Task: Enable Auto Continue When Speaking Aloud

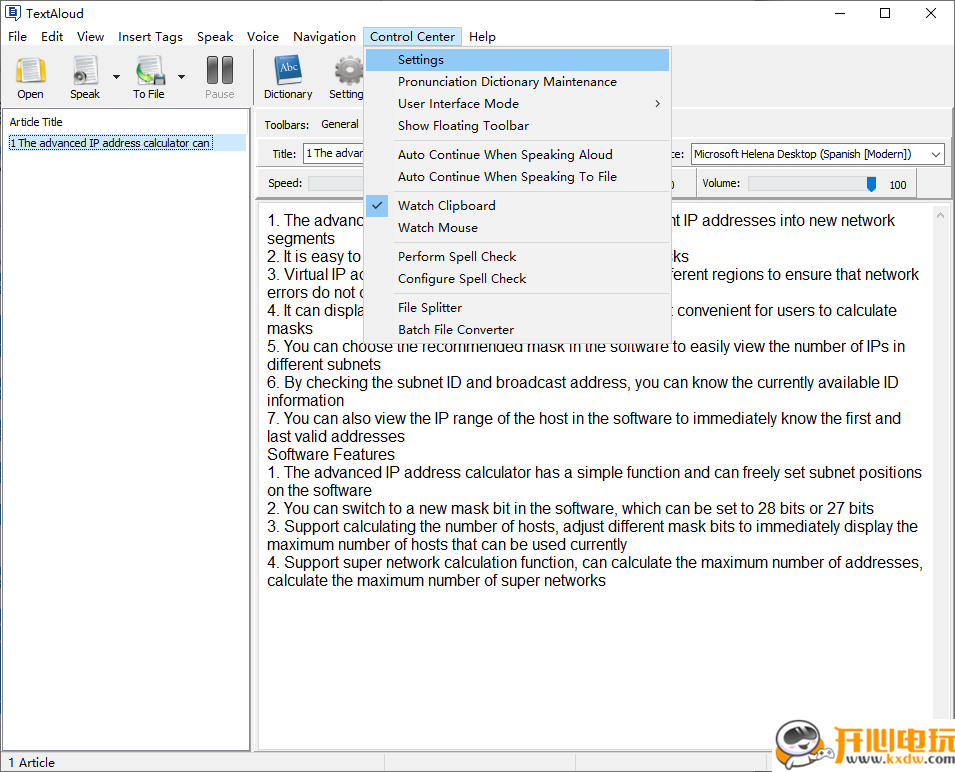Action: point(504,155)
